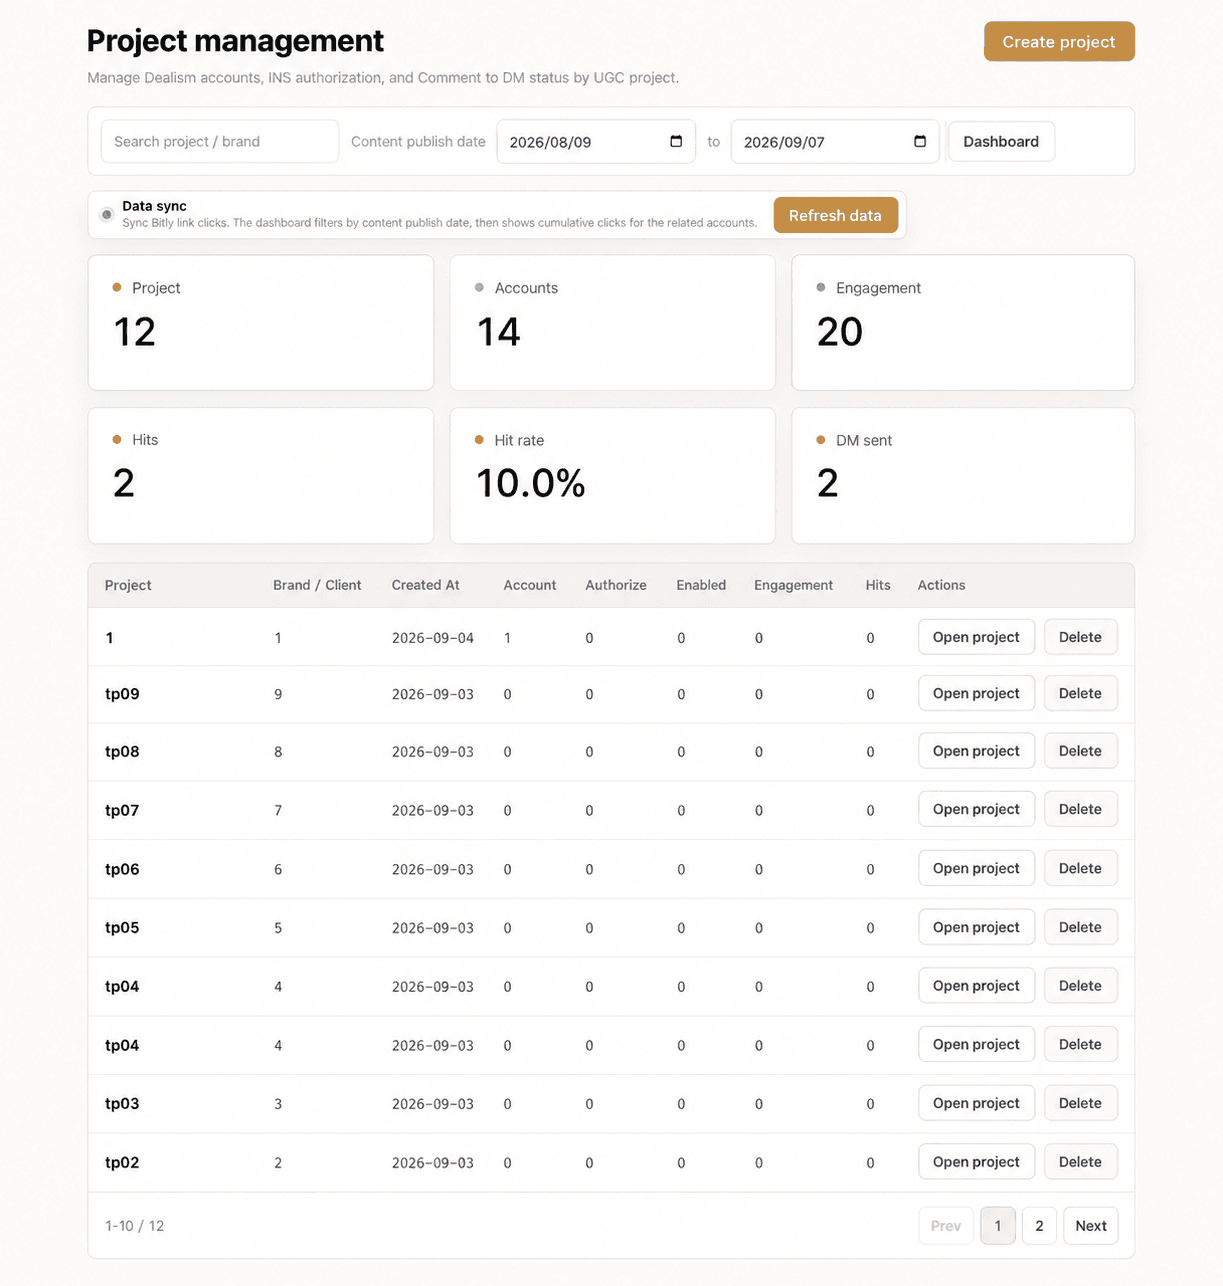
Task: Select pagination page 1
Action: pyautogui.click(x=998, y=1226)
